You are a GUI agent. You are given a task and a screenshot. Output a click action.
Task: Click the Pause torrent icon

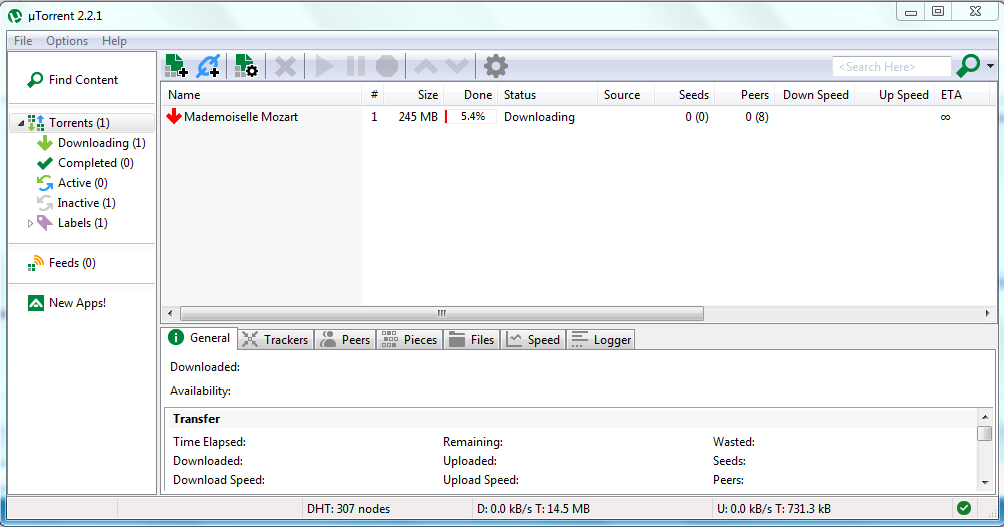355,66
